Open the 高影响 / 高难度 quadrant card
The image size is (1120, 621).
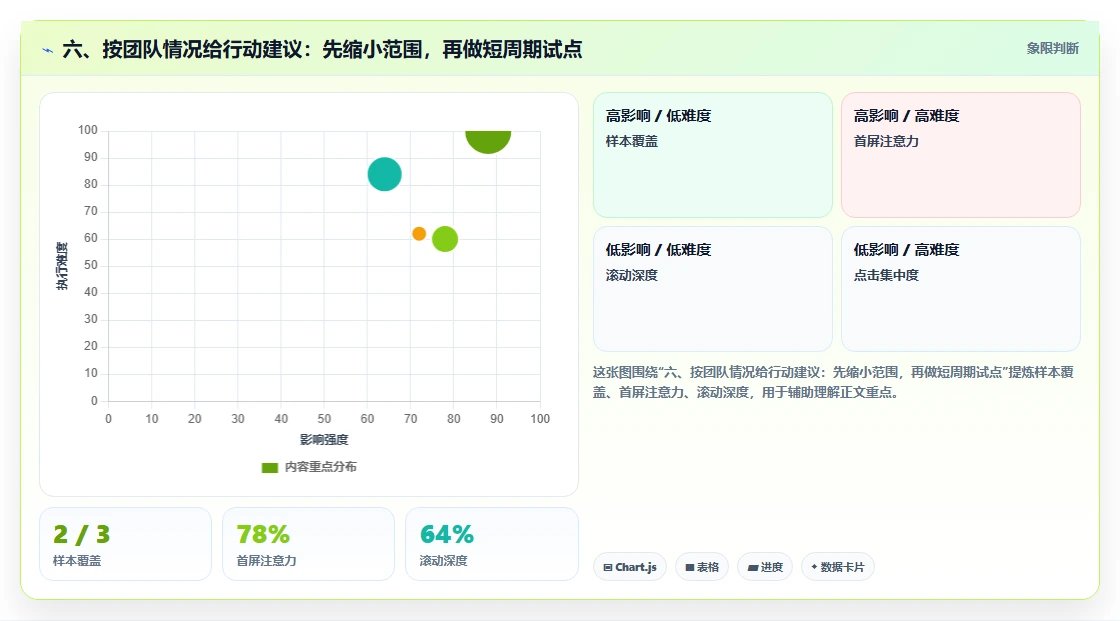point(961,155)
